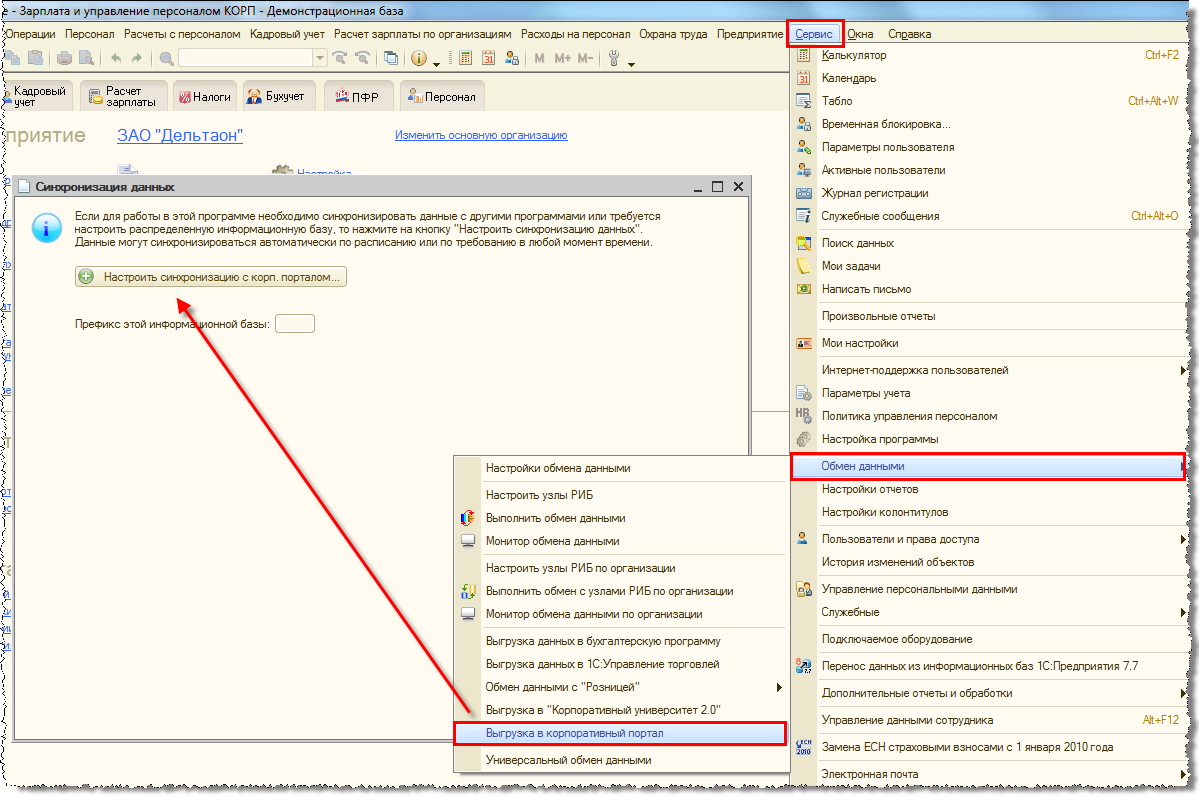Select Выгрузка в корпоративный портал
Screen dimensions: 1199x796
click(x=620, y=733)
